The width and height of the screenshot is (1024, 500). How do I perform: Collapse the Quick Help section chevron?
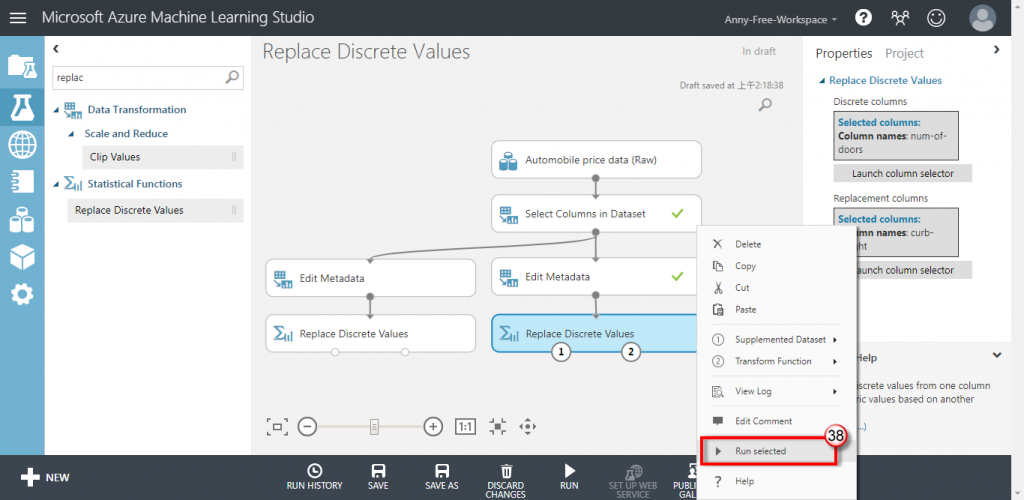click(x=997, y=356)
